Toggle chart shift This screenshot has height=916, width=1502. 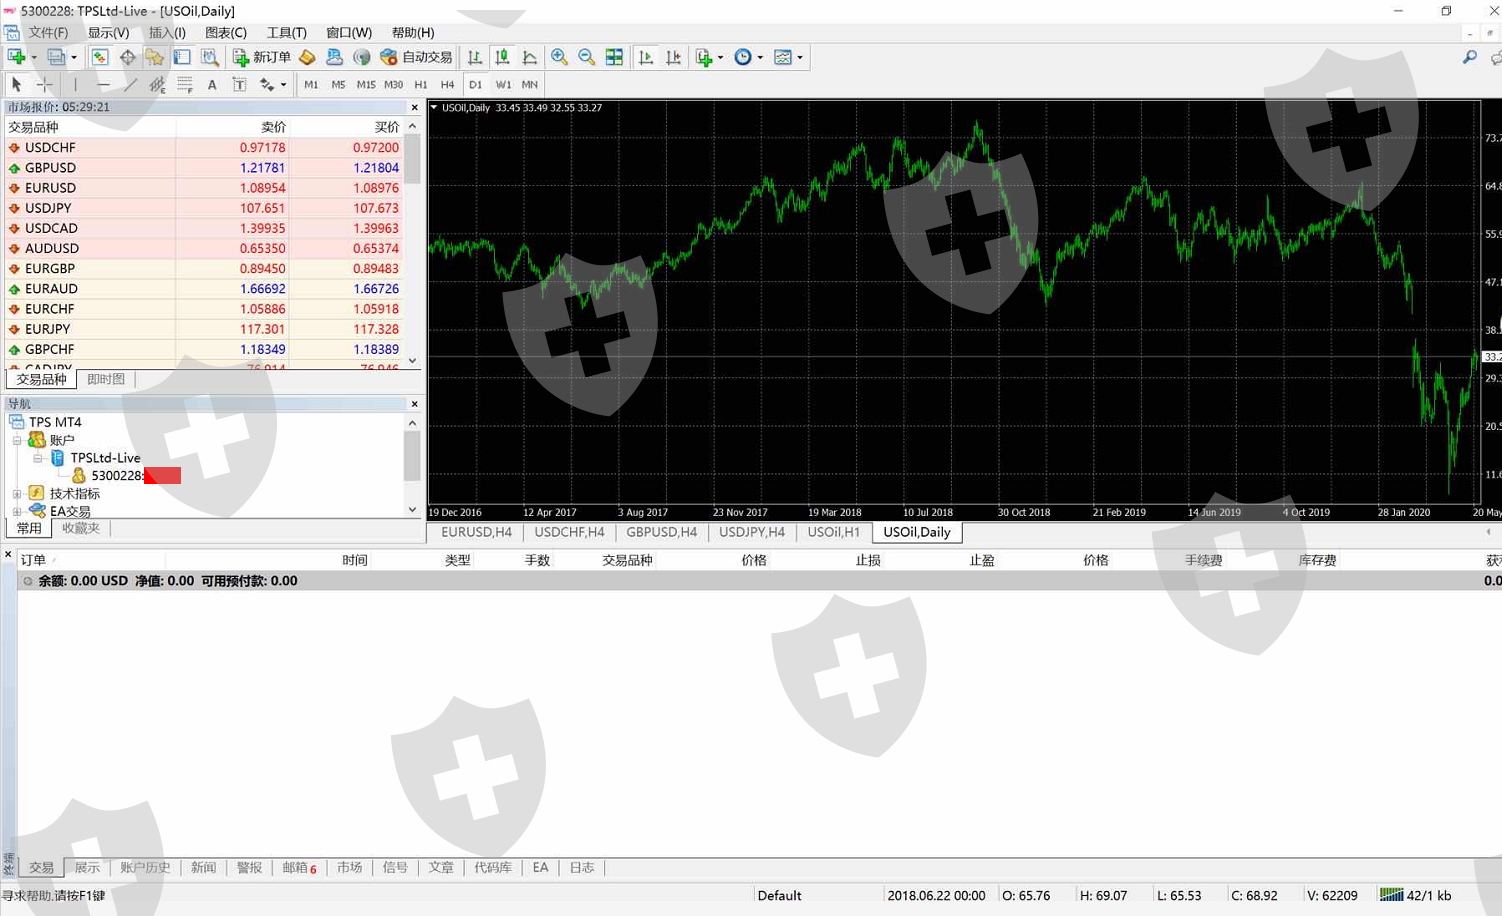tap(673, 57)
